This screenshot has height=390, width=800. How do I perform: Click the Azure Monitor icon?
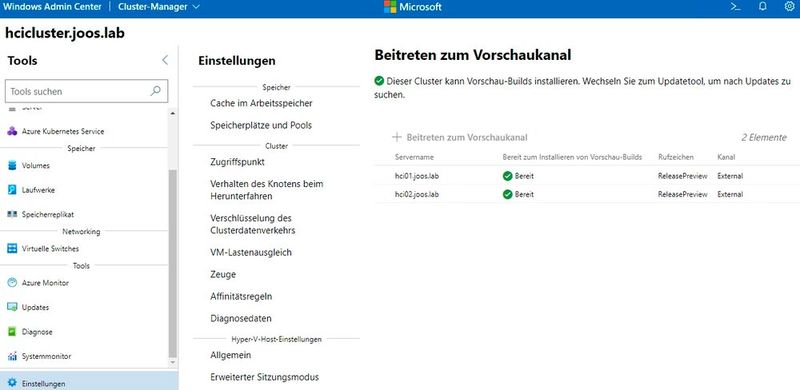[x=12, y=283]
